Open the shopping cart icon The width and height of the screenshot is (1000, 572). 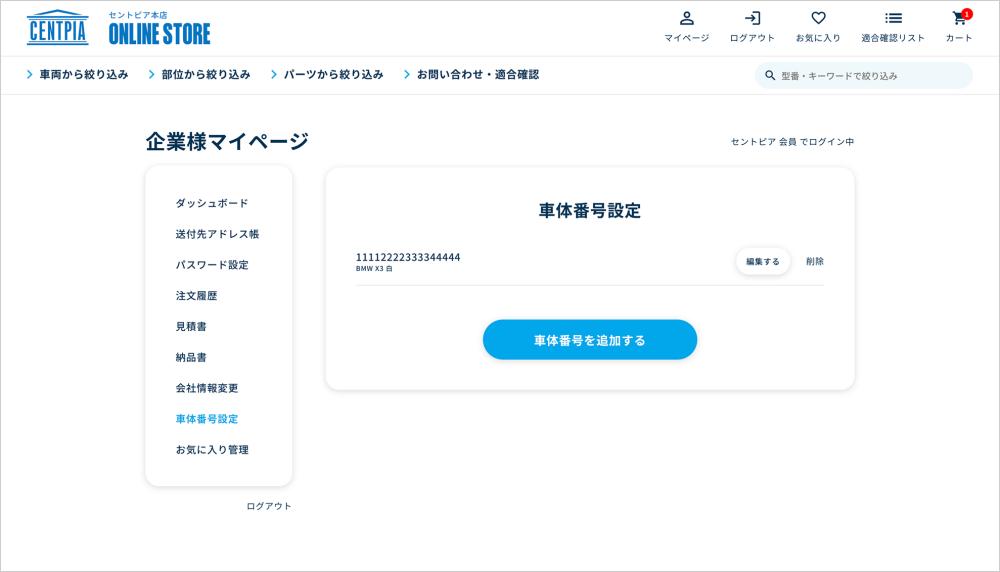pos(959,19)
